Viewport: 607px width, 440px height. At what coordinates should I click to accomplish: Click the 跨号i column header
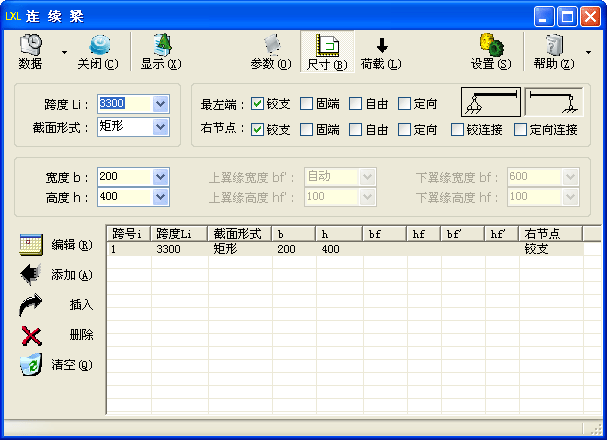pyautogui.click(x=129, y=234)
